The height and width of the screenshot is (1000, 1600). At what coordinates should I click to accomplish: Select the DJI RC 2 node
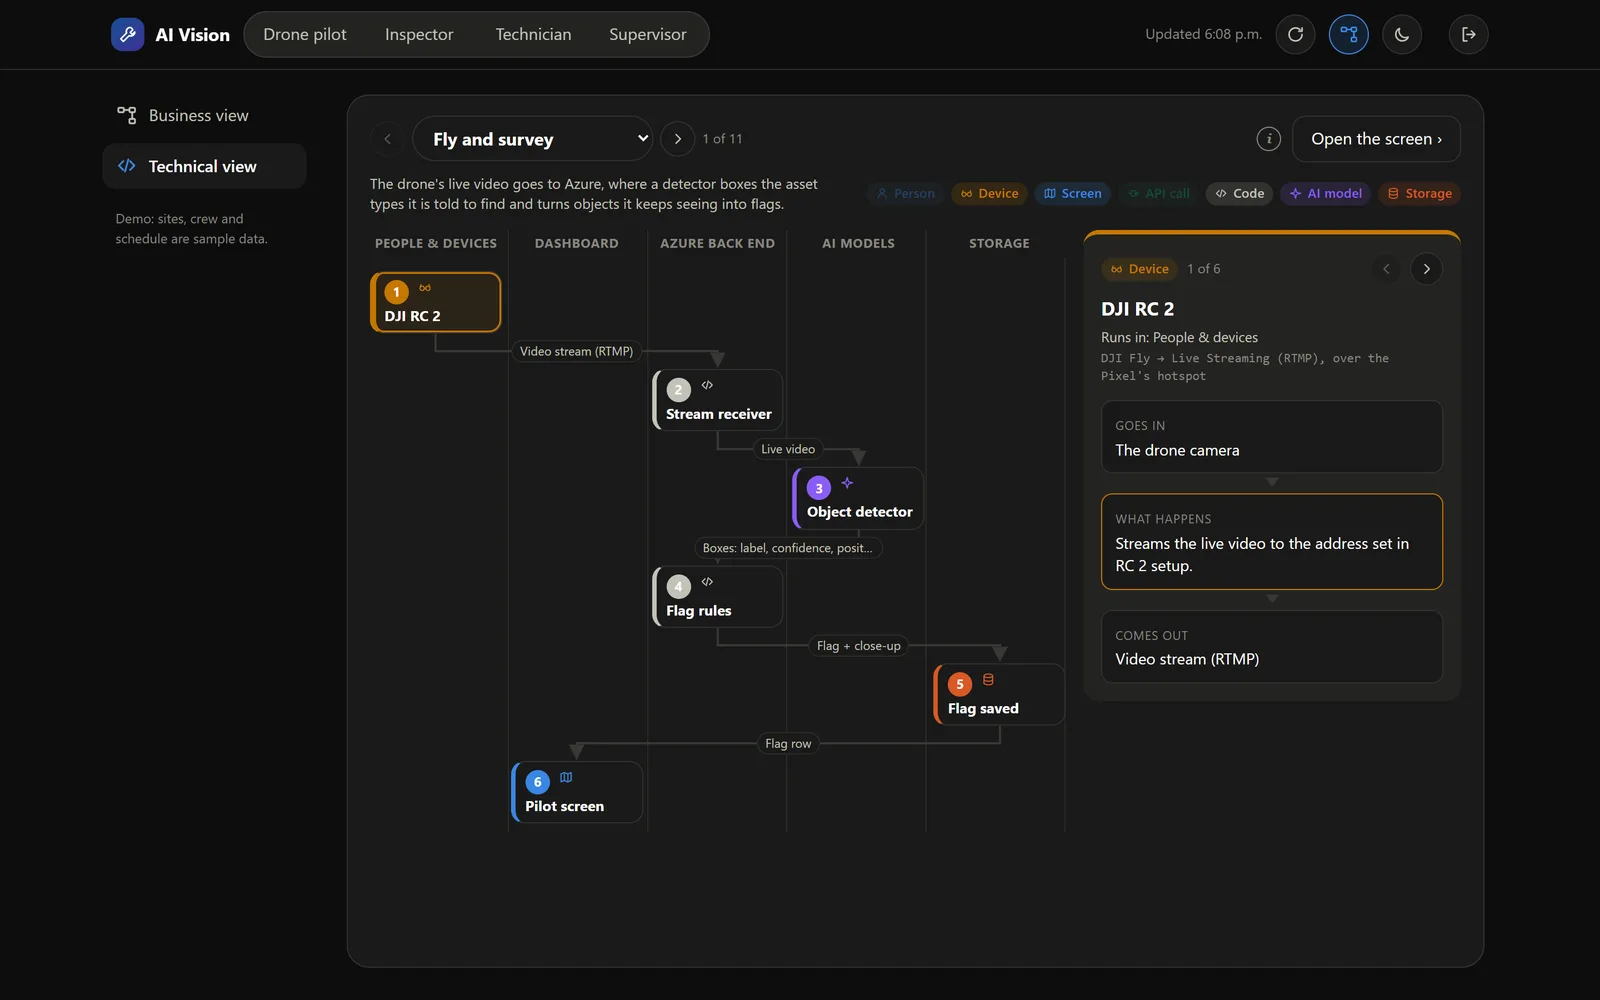click(435, 302)
